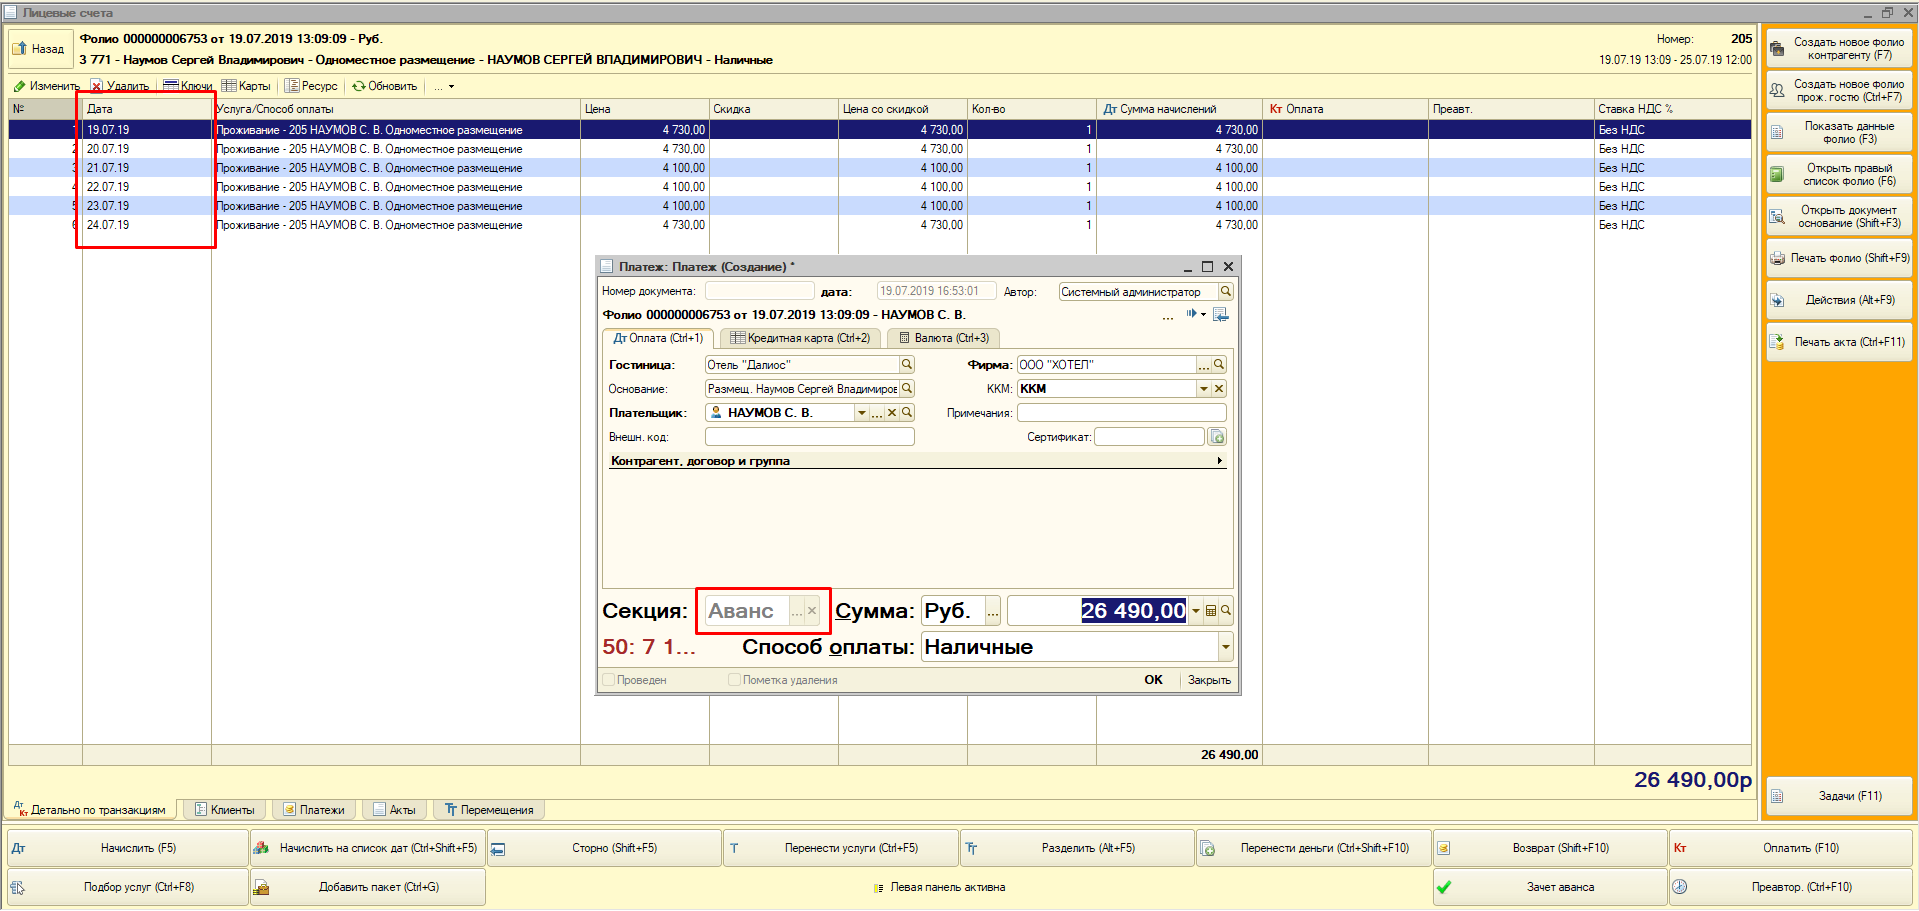Click the Зачет аванса green checkmark button
Screen dimensions: 1919x911
point(1550,887)
